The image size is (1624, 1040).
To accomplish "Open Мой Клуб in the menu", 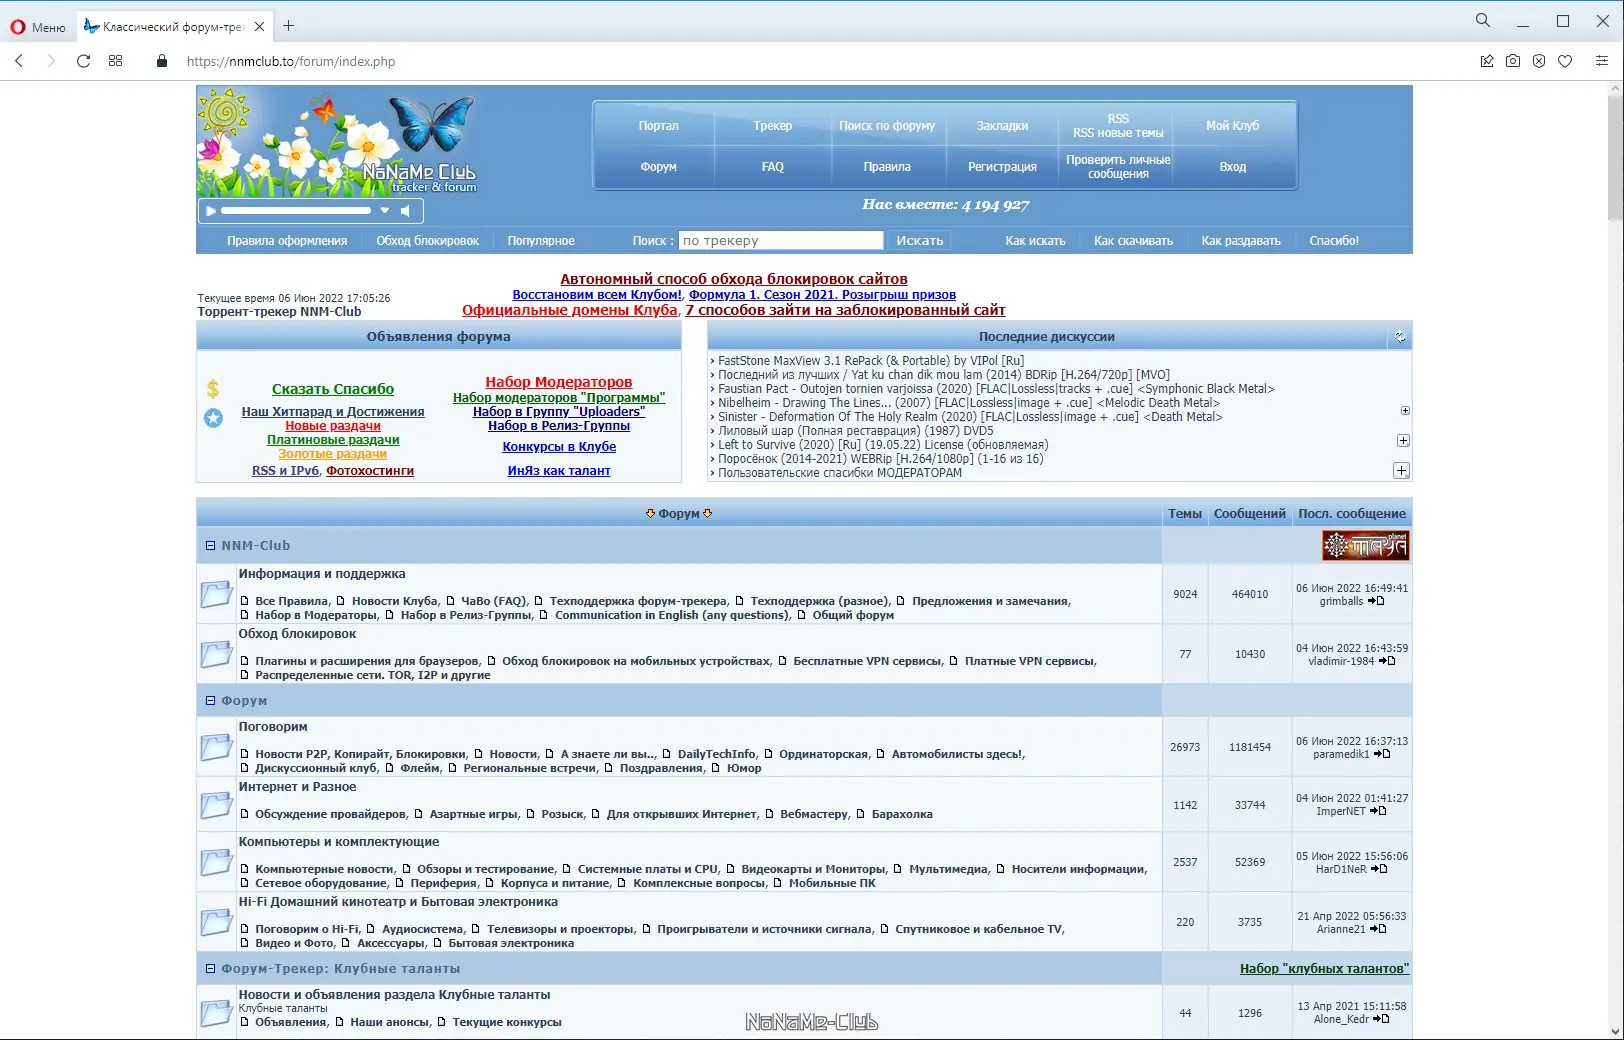I will point(1232,126).
